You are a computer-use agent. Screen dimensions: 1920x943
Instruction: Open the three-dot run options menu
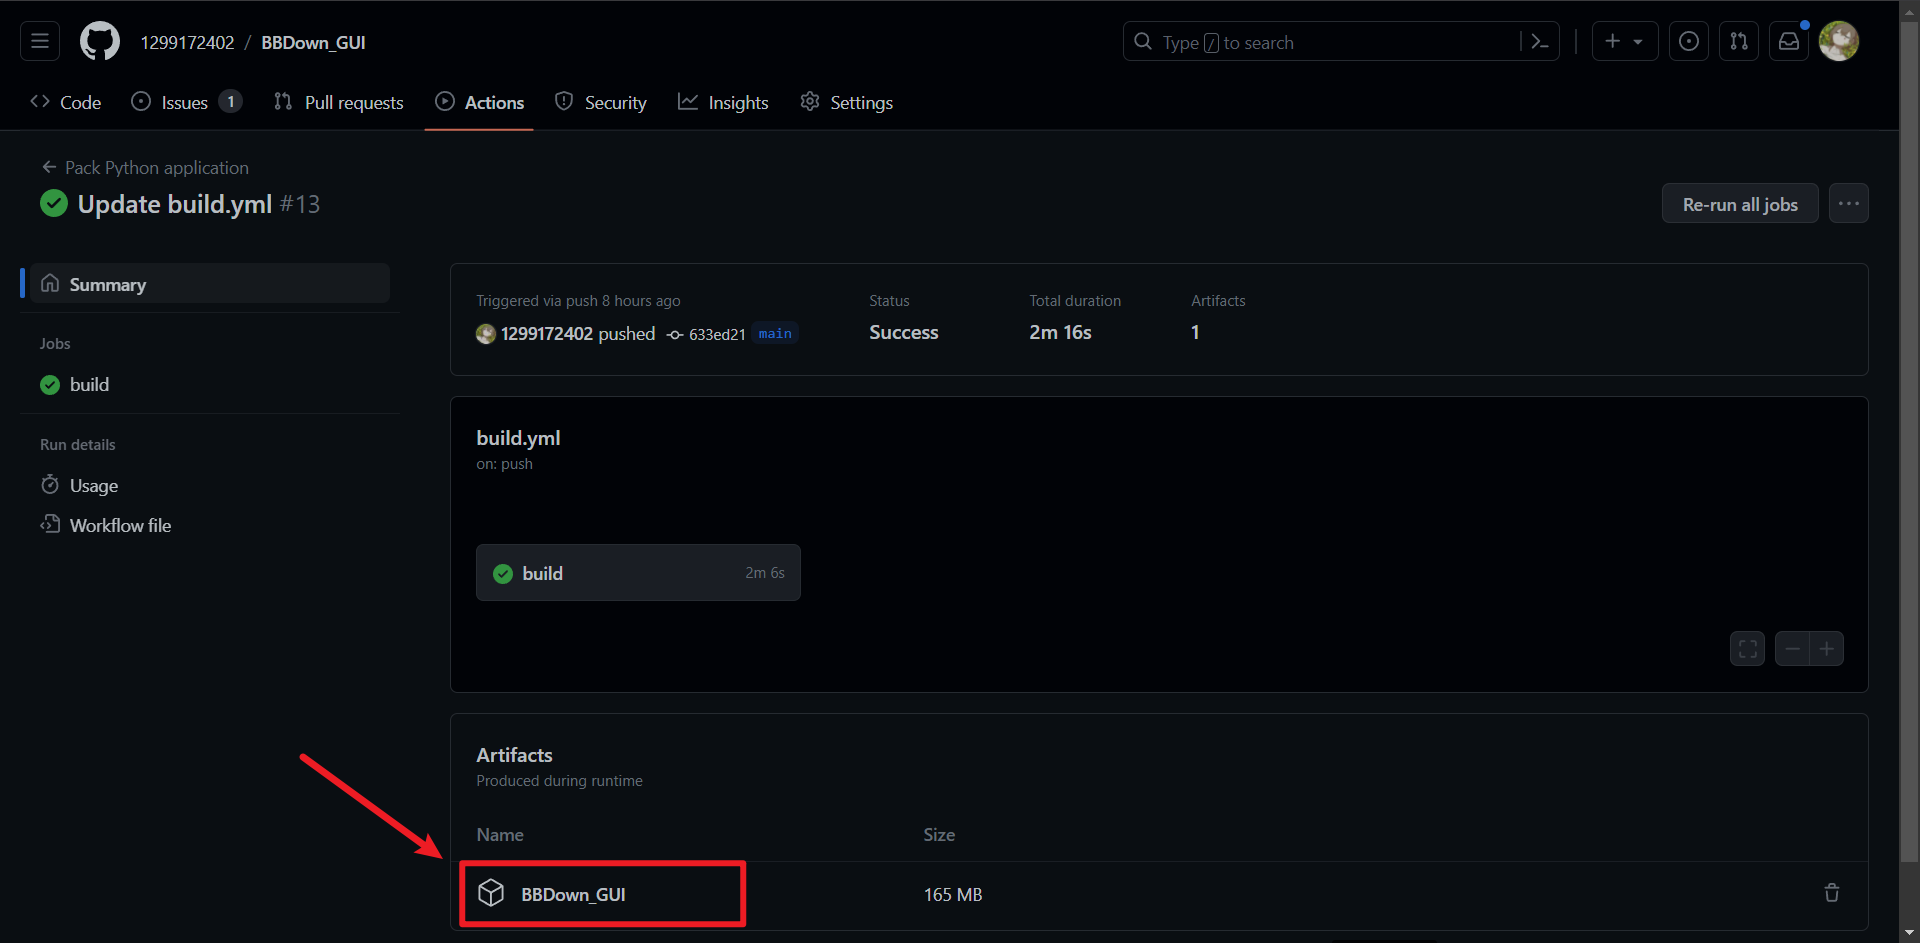pyautogui.click(x=1848, y=204)
